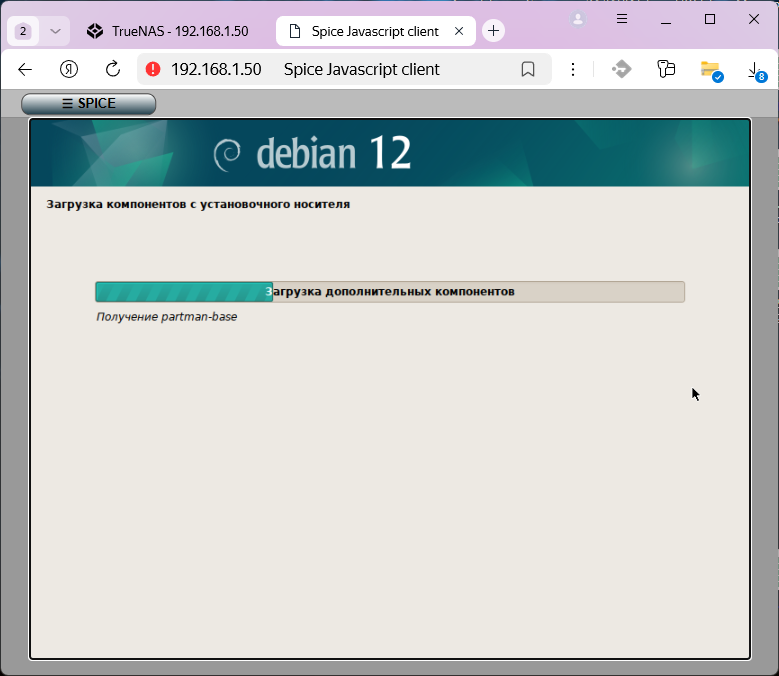
Task: Click the TrueNAS tab favicon
Action: [95, 31]
